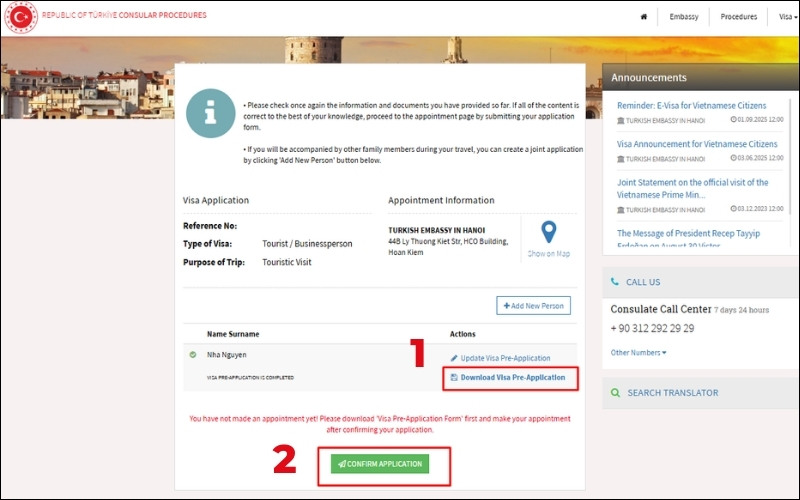Click the blue info circle icon
Screen dimensions: 800x500
(x=210, y=112)
